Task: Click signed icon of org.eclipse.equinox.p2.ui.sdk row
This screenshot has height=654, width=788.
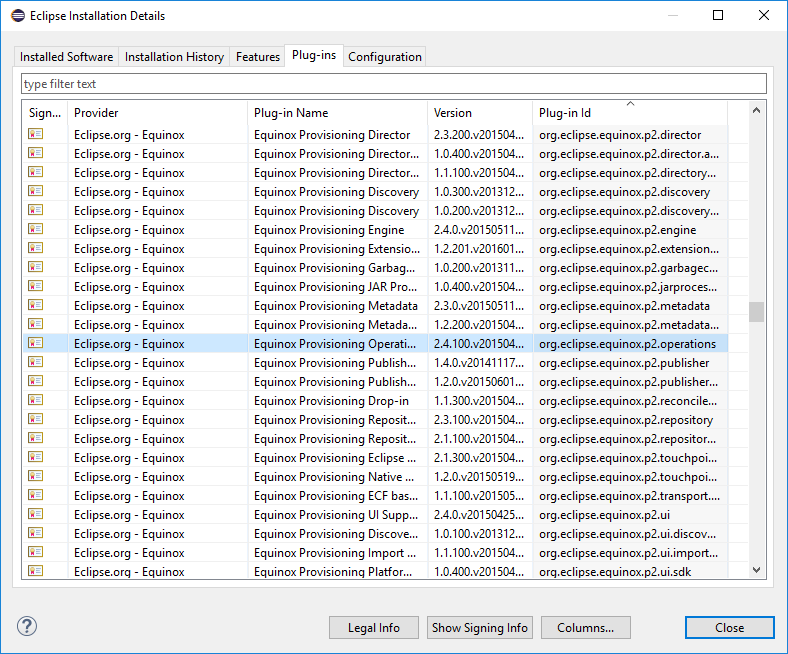Action: [x=36, y=571]
